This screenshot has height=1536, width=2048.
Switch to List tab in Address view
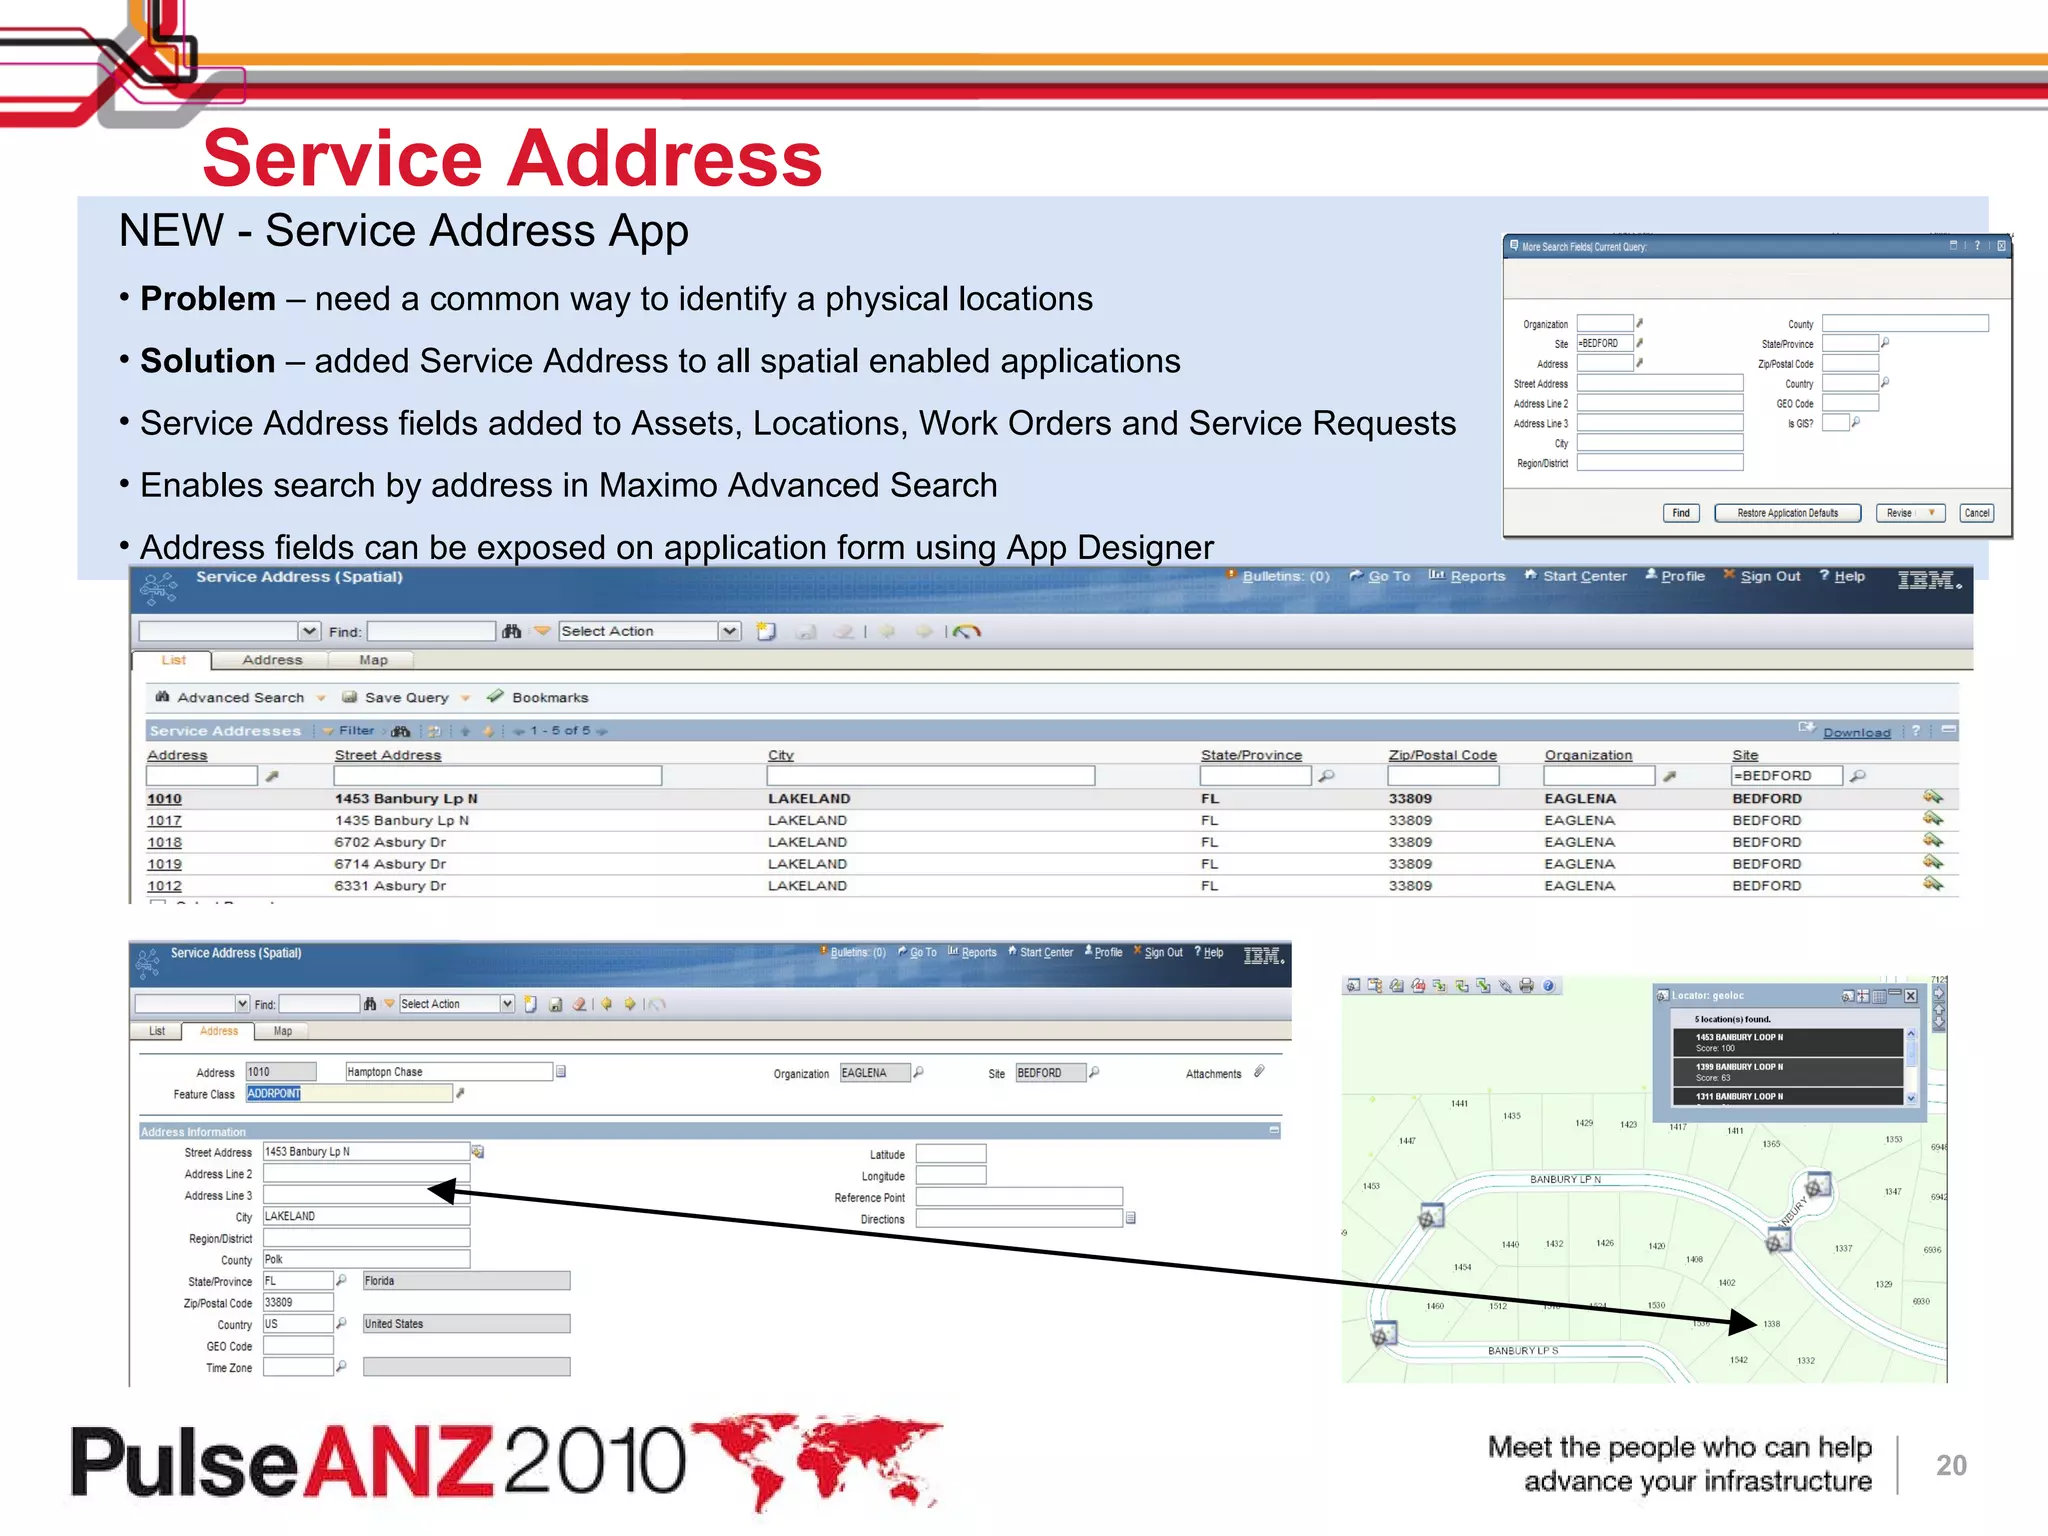click(157, 1031)
